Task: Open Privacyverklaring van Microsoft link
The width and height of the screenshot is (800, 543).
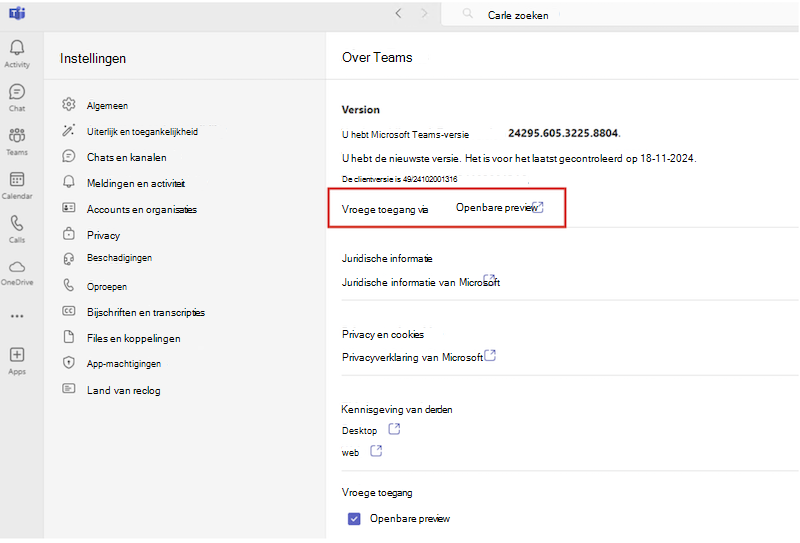Action: click(x=412, y=358)
